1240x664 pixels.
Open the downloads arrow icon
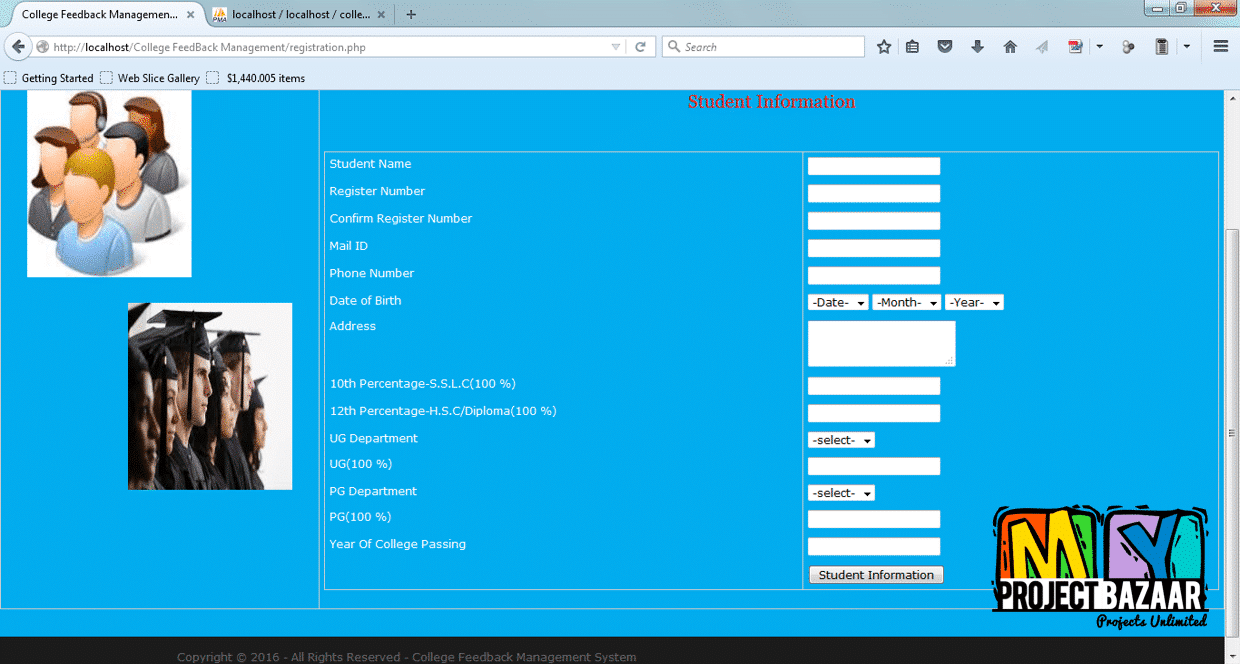(x=977, y=47)
